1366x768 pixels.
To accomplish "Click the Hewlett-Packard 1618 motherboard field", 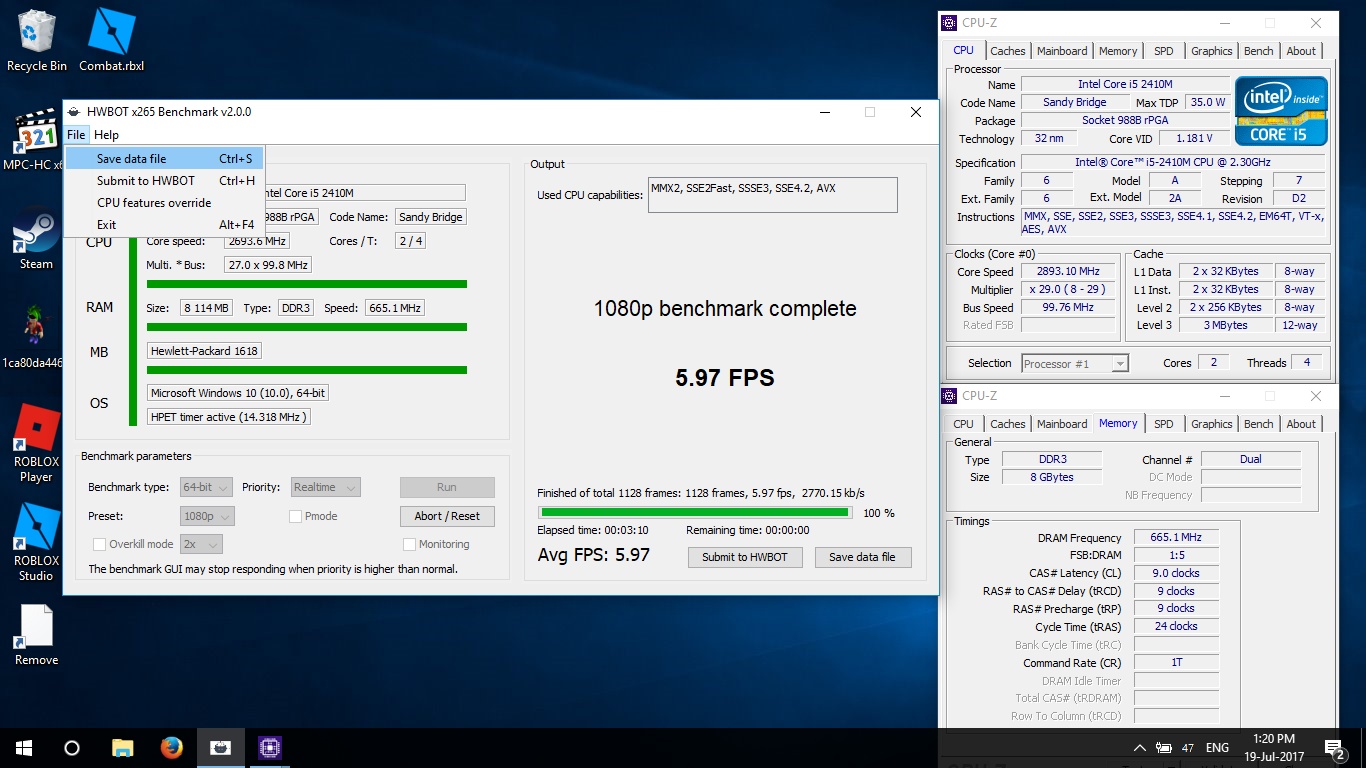I will tap(204, 351).
